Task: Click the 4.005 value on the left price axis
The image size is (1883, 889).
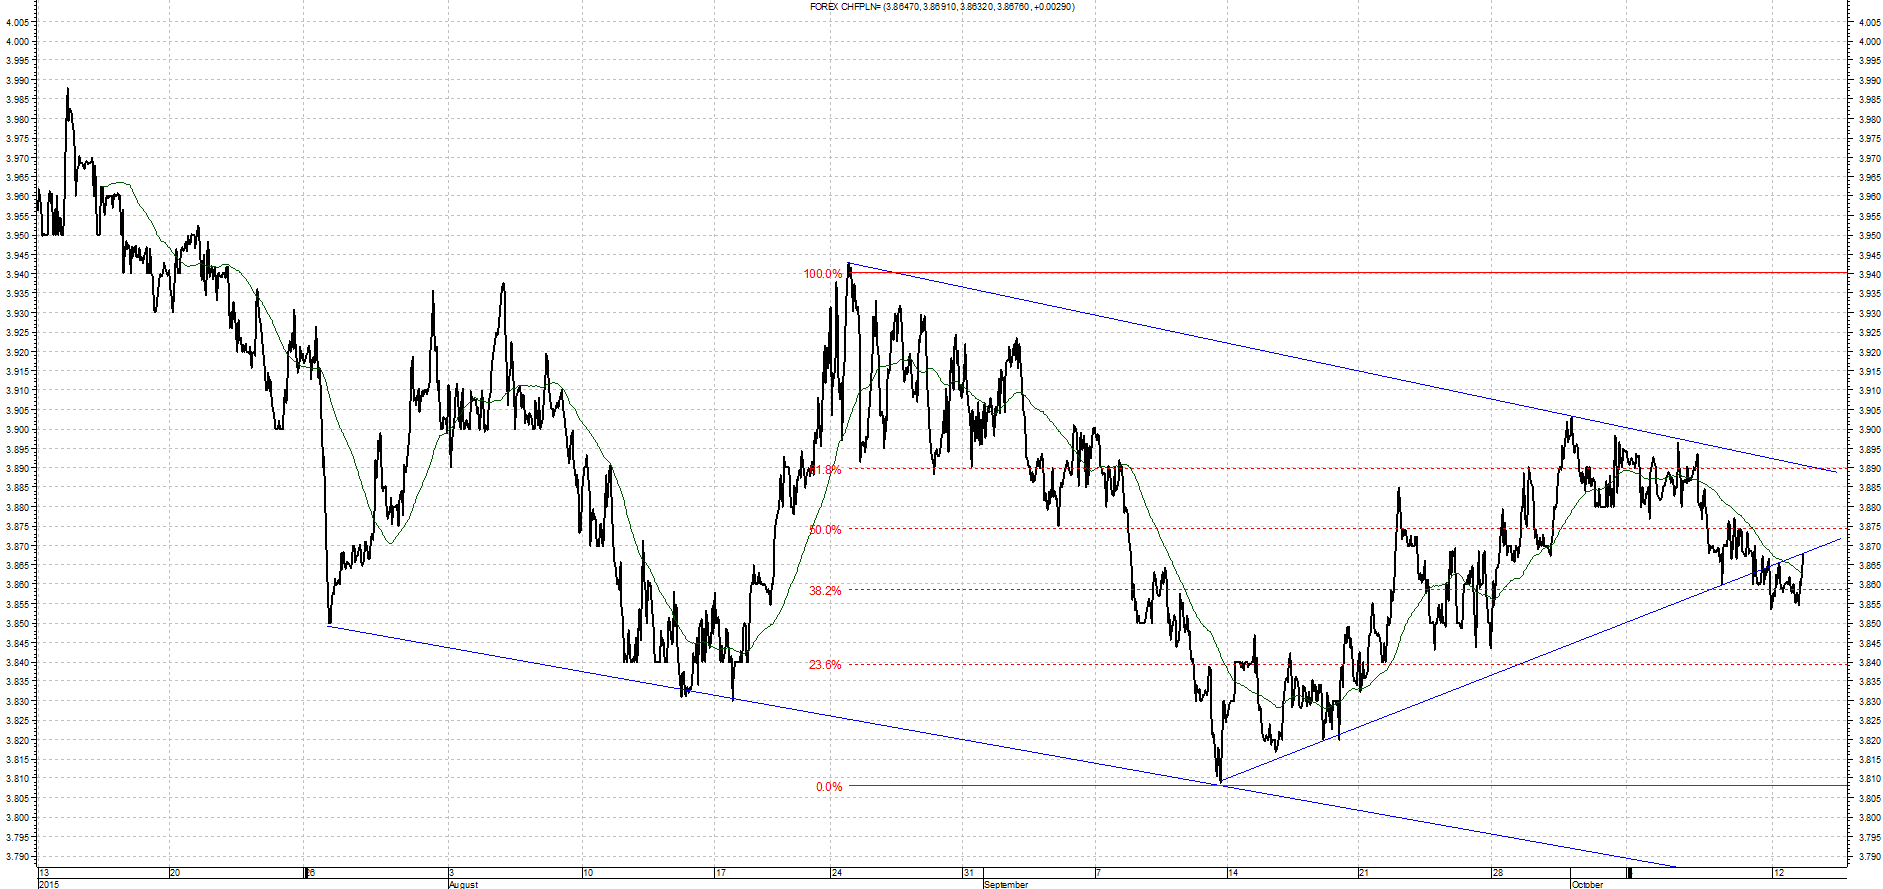Action: pos(18,22)
